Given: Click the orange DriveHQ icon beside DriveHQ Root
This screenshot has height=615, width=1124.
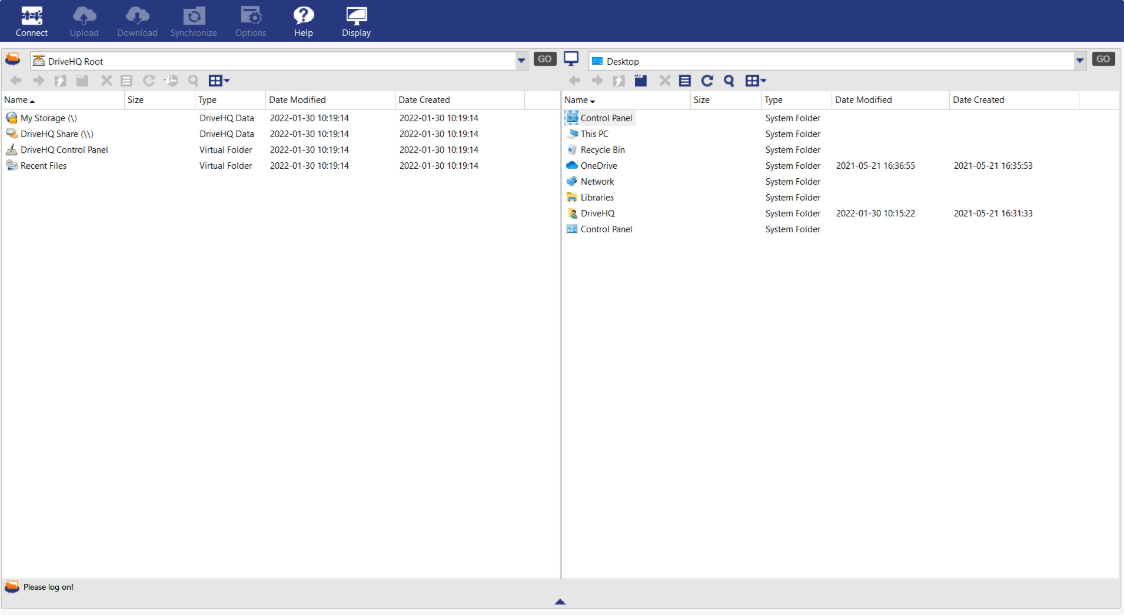Looking at the screenshot, I should point(13,59).
